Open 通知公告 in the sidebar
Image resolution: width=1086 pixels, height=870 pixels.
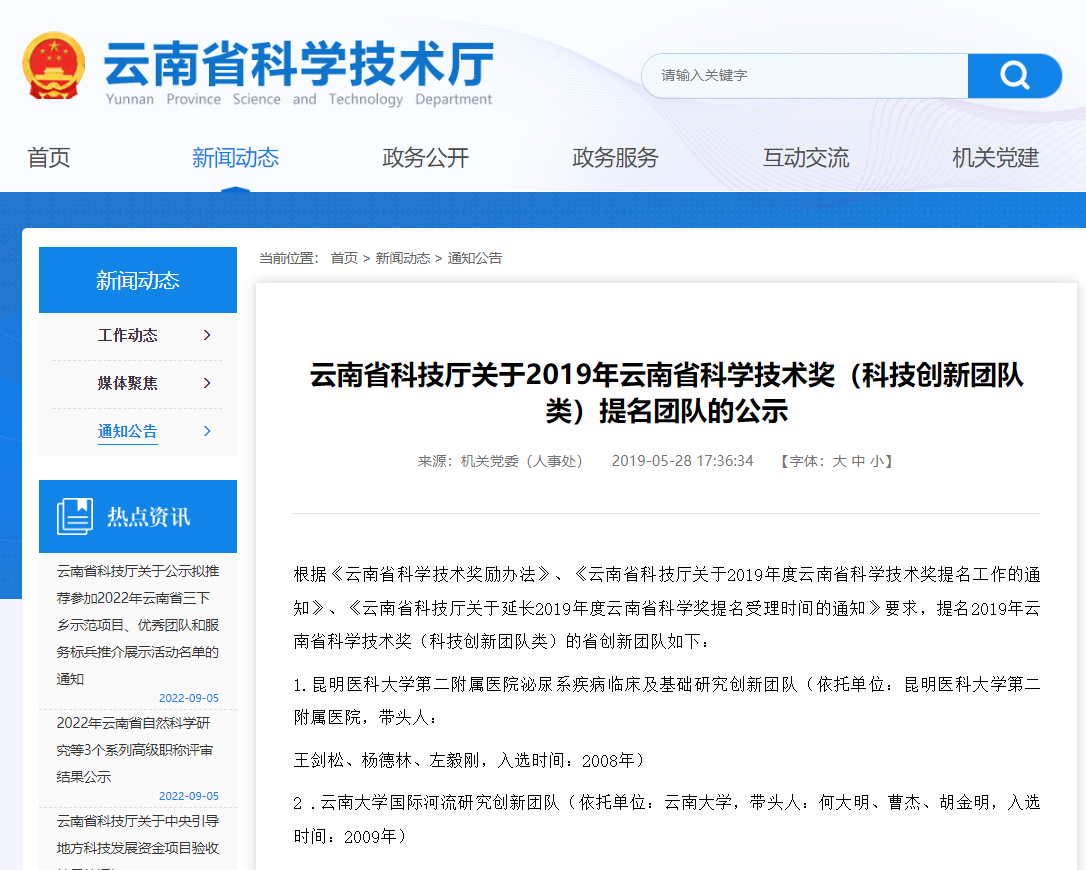pos(127,432)
